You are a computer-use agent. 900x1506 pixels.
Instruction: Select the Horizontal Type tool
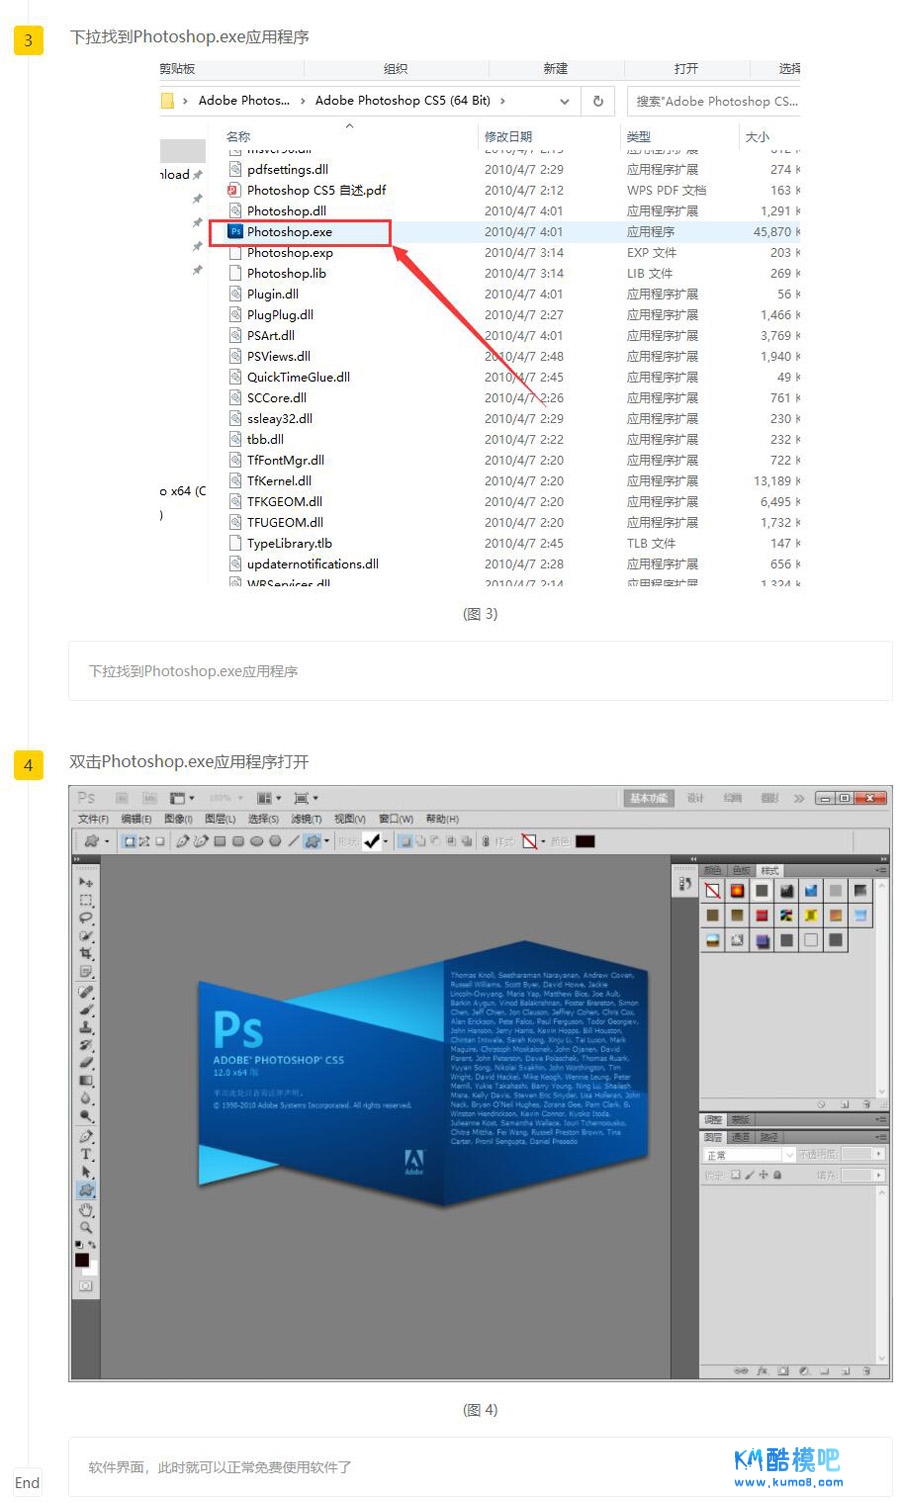pyautogui.click(x=86, y=1154)
